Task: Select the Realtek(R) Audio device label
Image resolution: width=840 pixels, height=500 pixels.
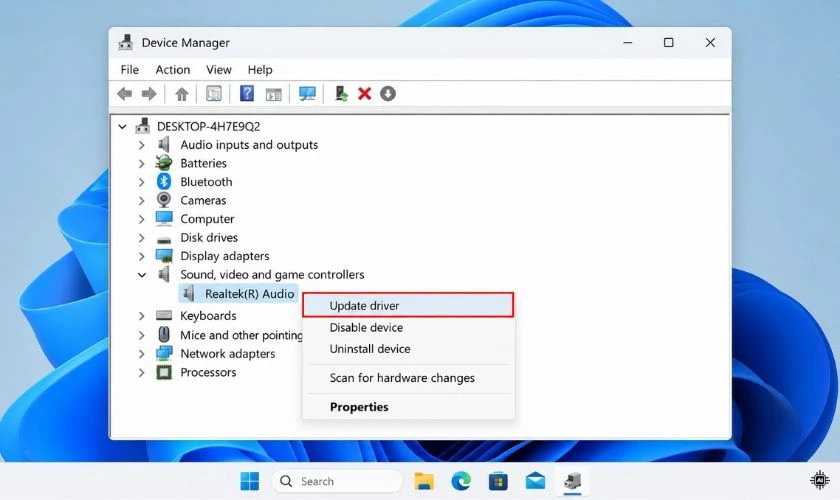Action: pyautogui.click(x=250, y=294)
